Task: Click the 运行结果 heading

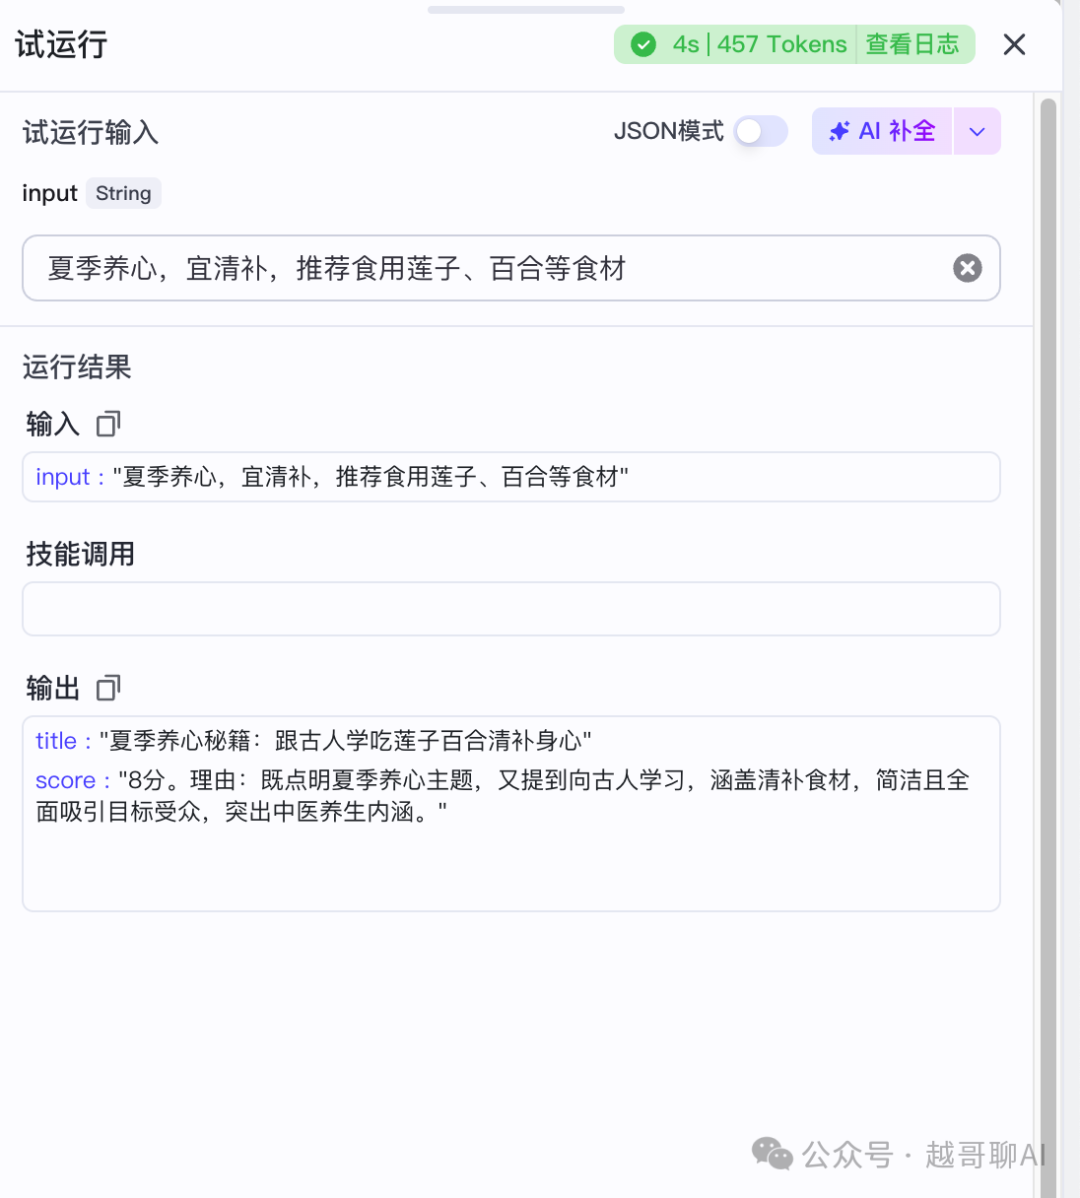Action: [x=77, y=367]
